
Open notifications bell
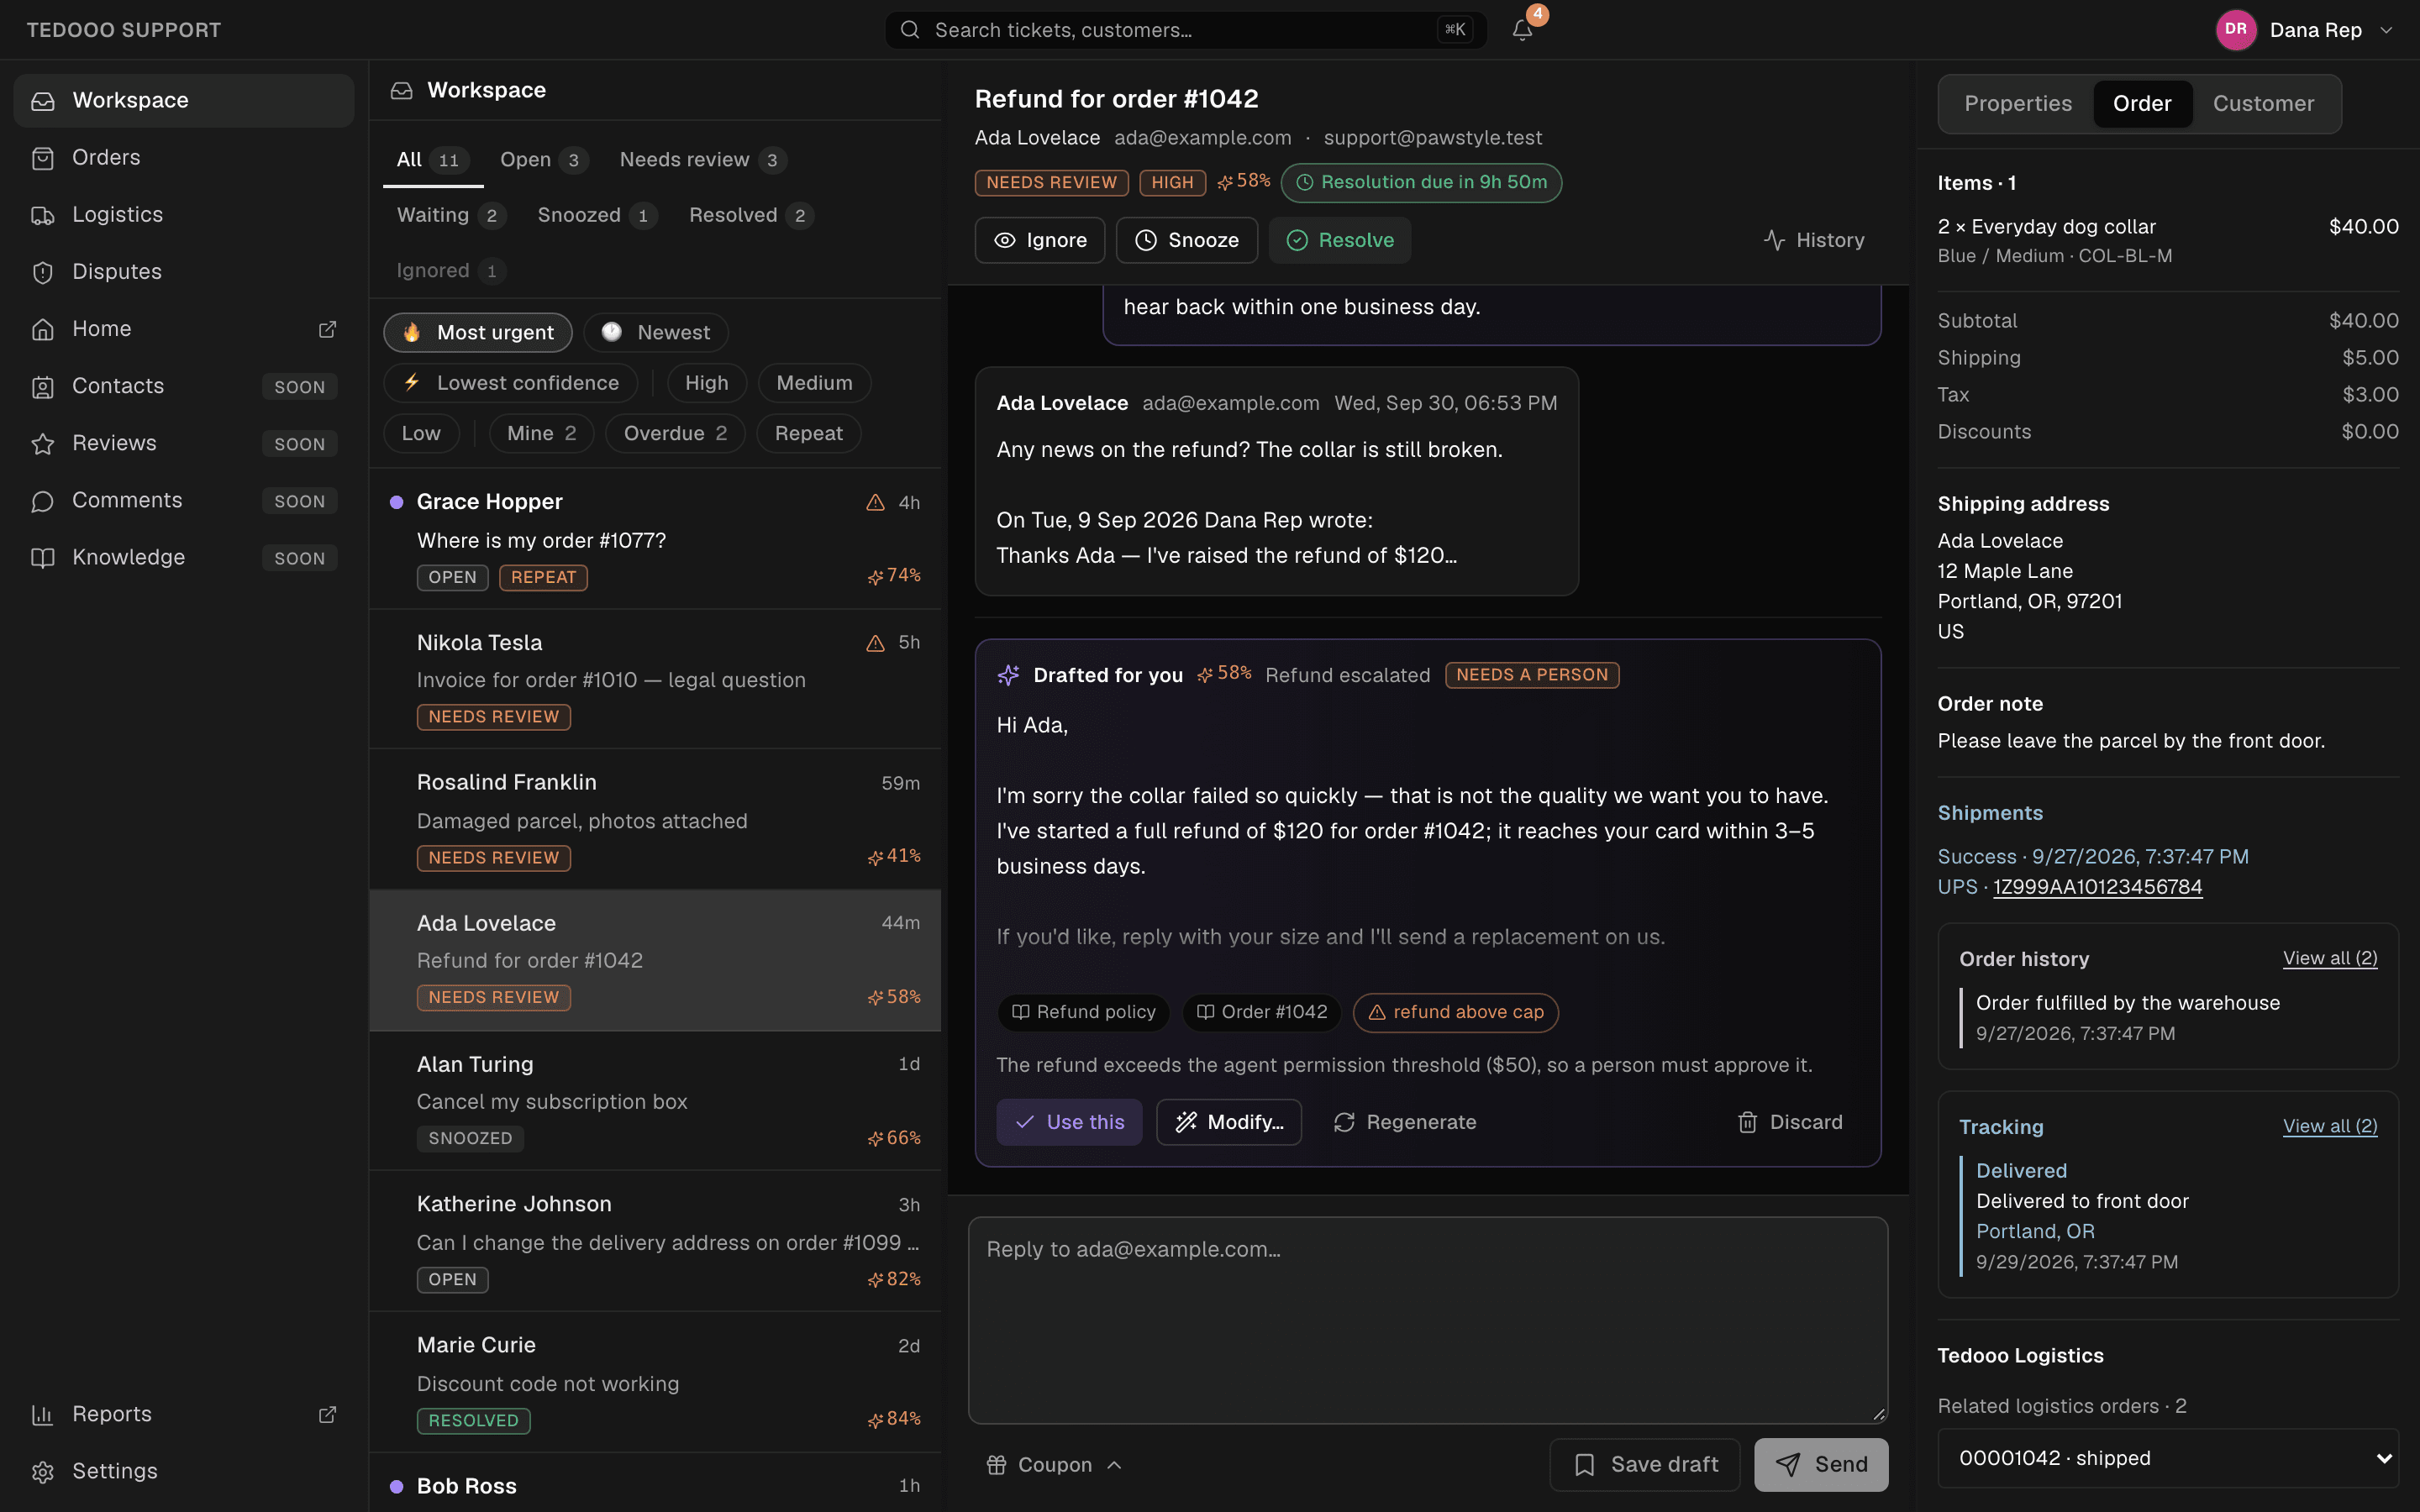[x=1522, y=30]
